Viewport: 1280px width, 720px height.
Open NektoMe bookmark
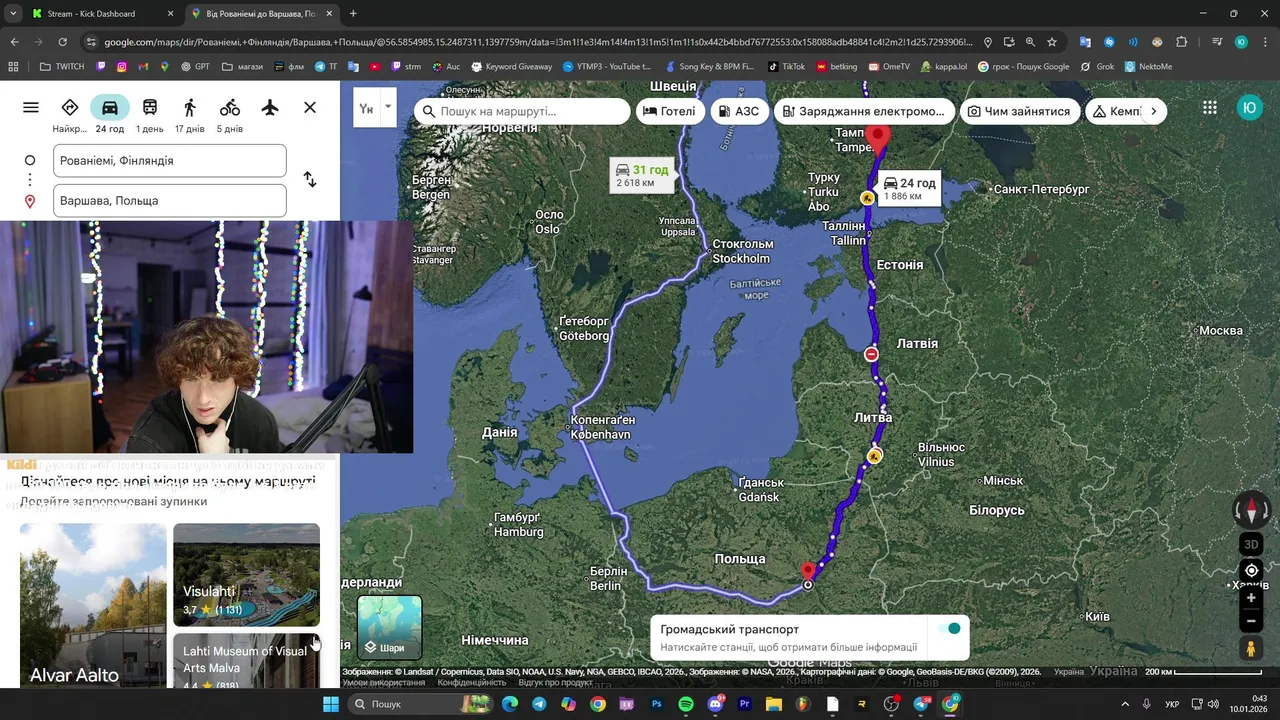[1148, 67]
